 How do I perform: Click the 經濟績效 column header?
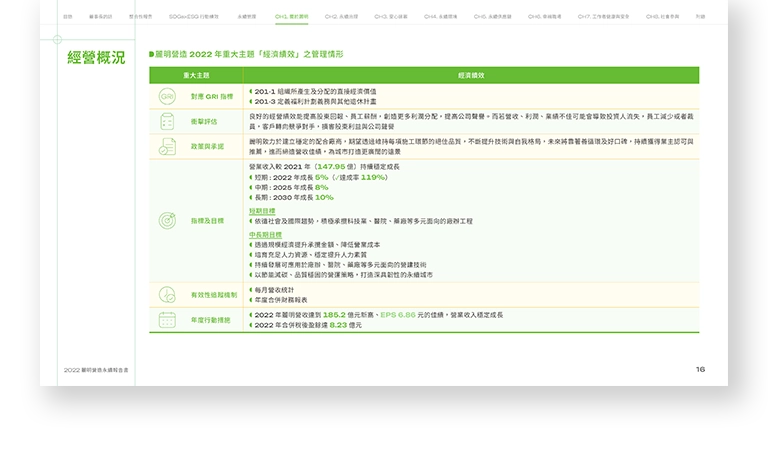click(x=471, y=75)
